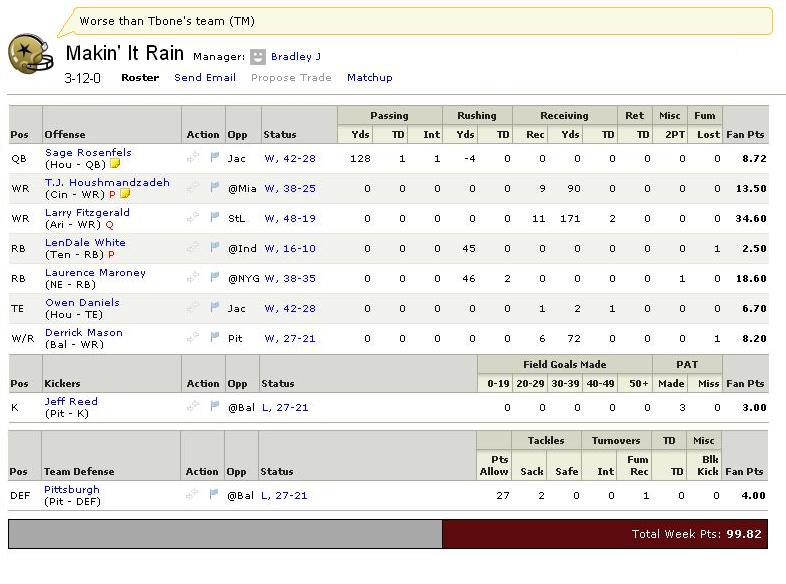Click the Passing column group header
This screenshot has height=584, width=786.
pos(389,116)
